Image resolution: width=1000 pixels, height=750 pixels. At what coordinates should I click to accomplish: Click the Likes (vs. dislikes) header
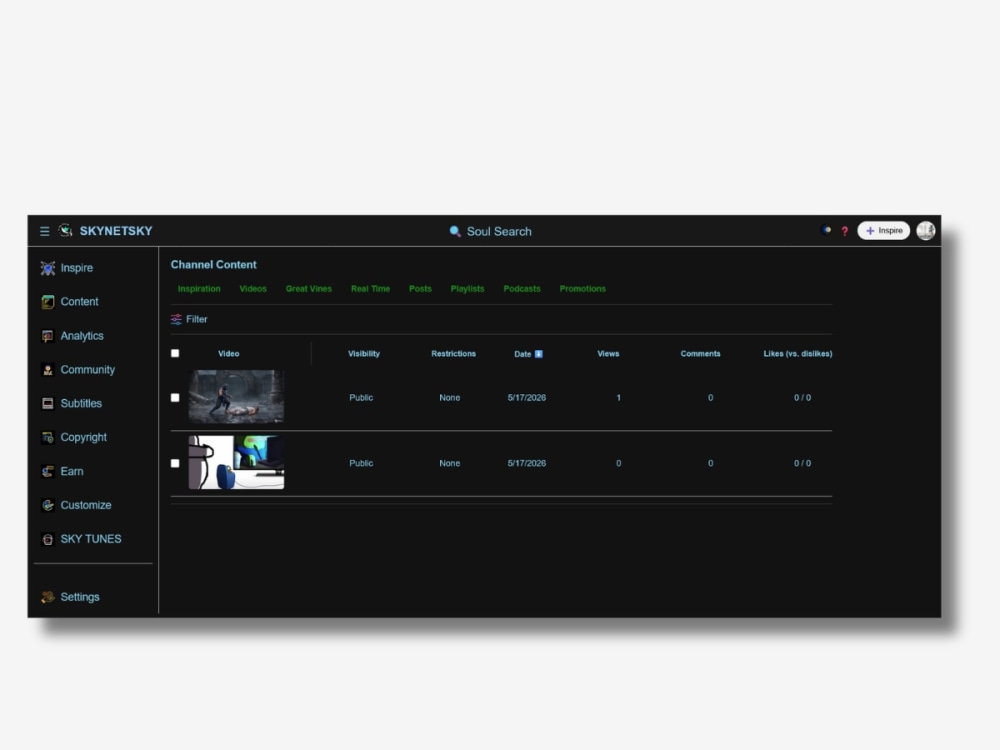(x=798, y=354)
